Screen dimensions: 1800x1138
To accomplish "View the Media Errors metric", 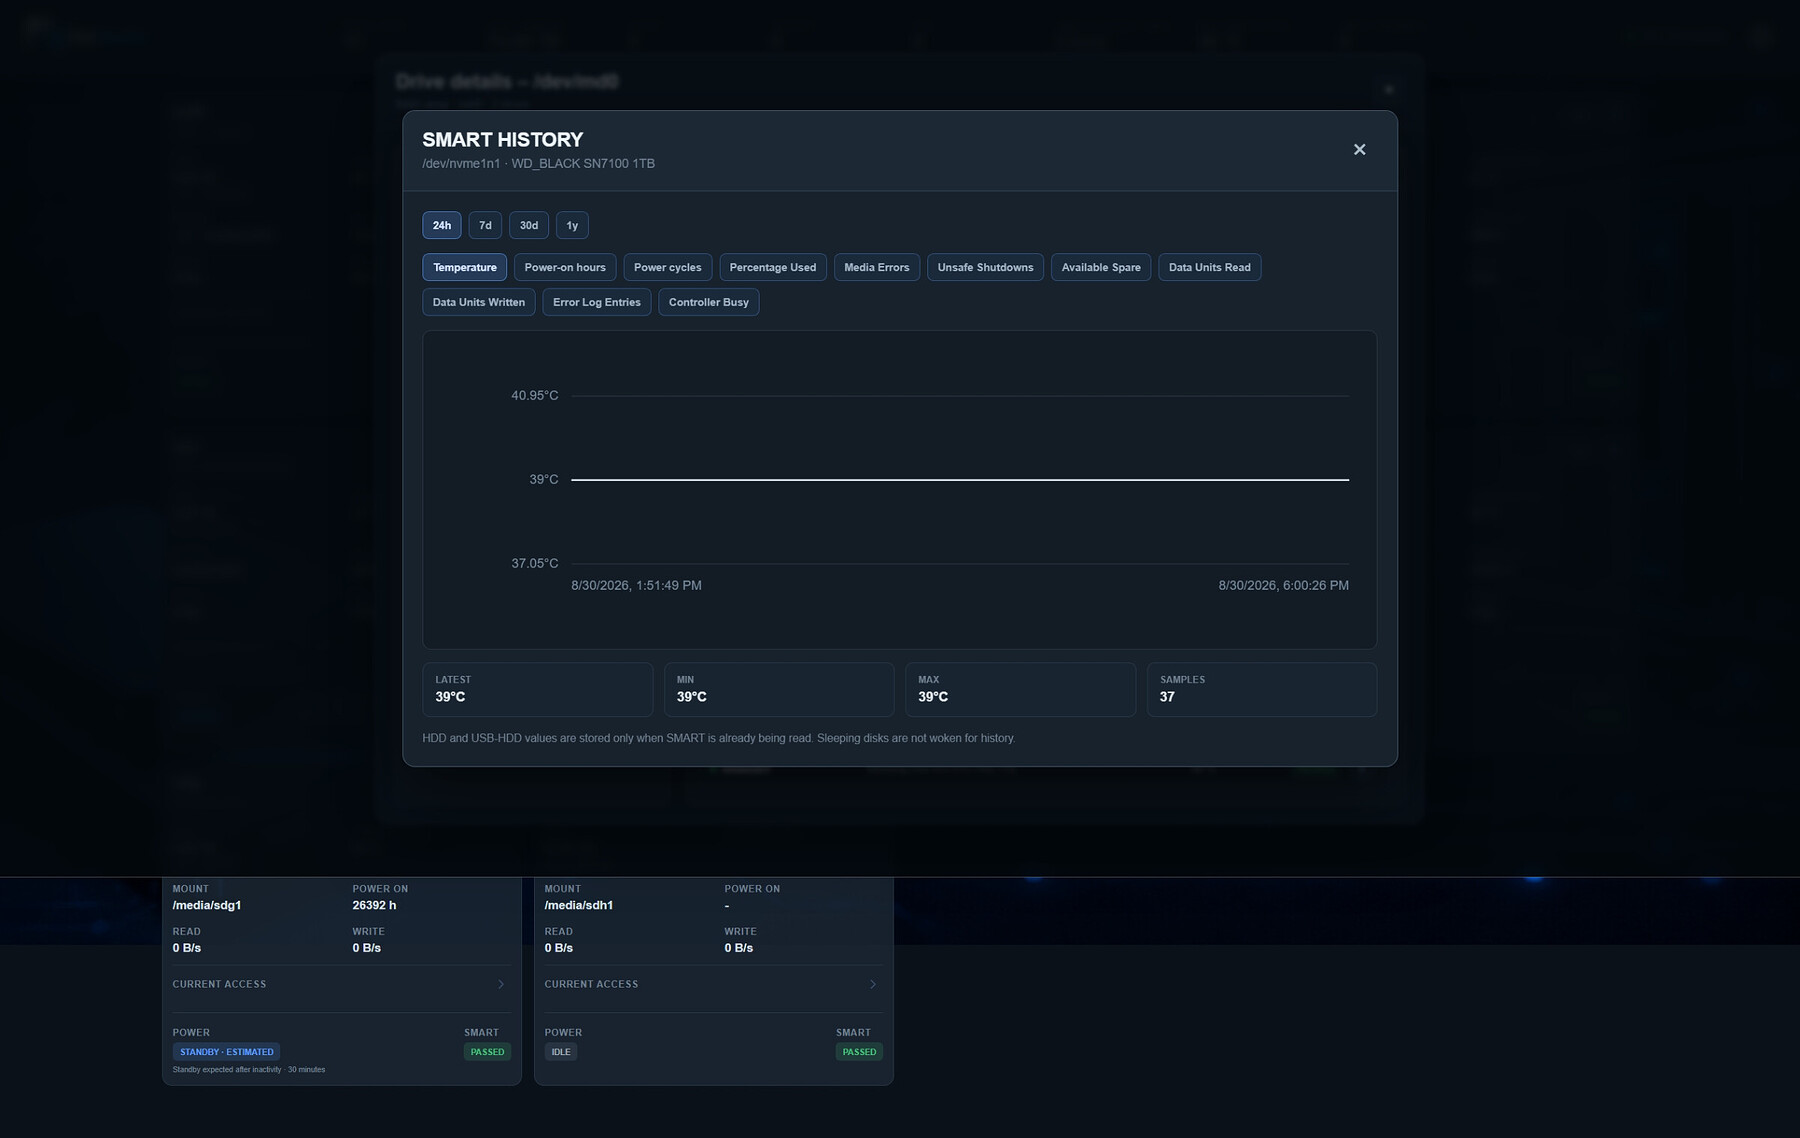I will pos(877,267).
